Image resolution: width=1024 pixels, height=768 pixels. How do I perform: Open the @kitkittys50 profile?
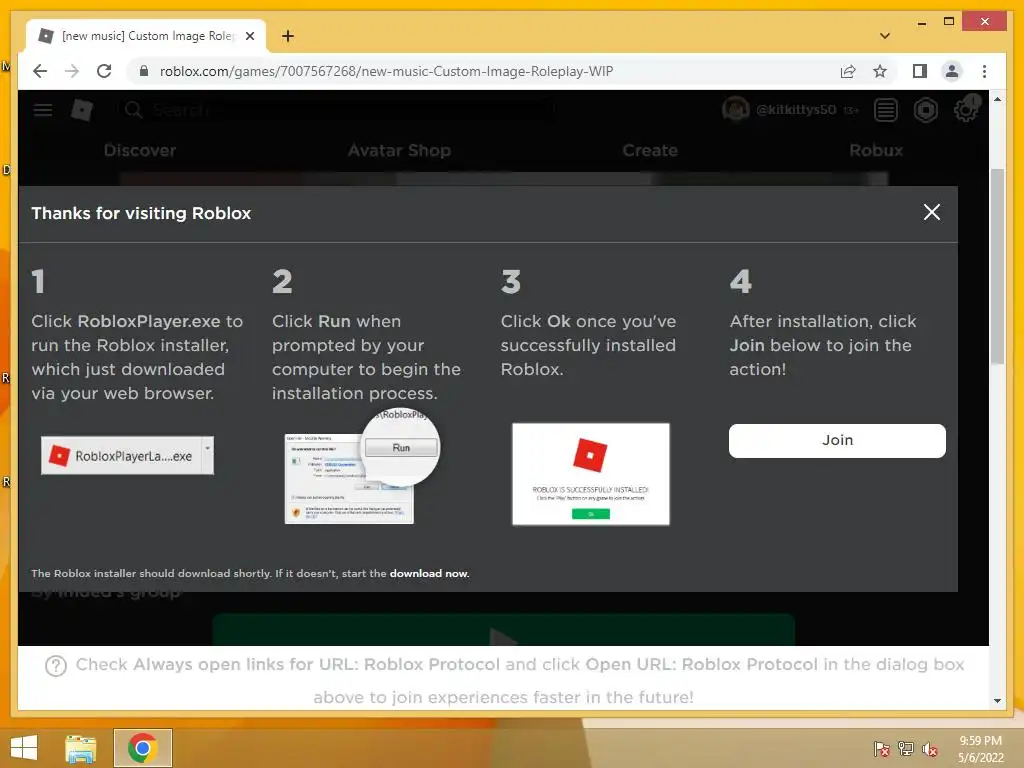point(780,110)
